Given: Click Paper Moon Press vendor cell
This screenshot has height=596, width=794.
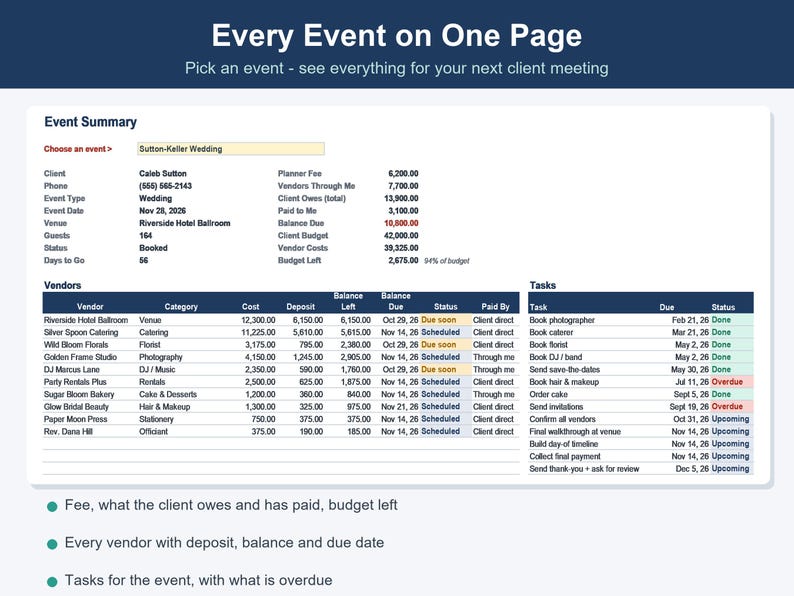Looking at the screenshot, I should (75, 419).
